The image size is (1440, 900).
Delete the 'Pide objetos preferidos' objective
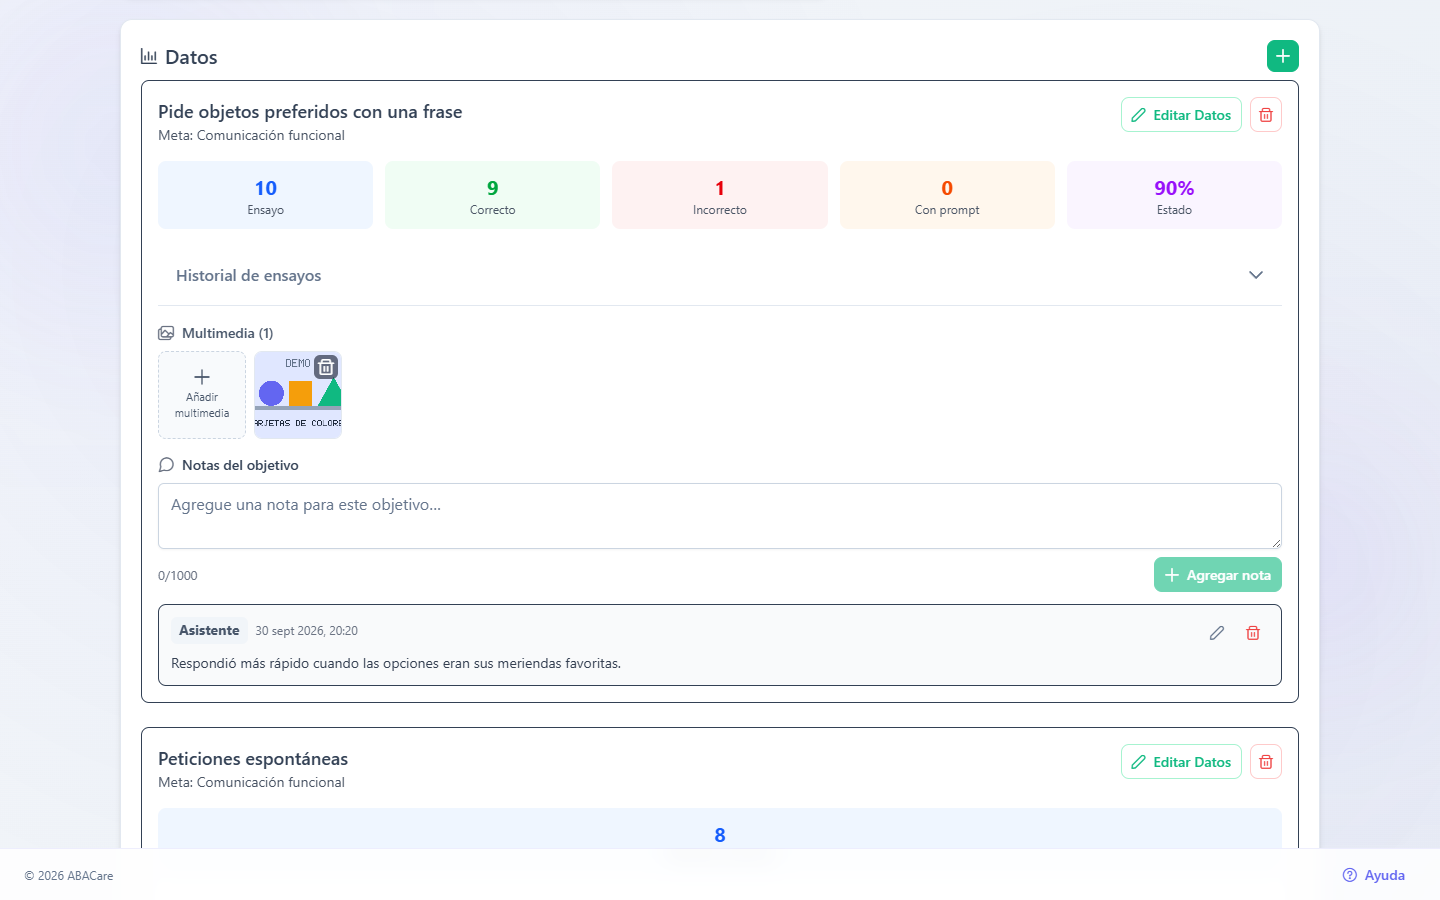click(x=1266, y=115)
